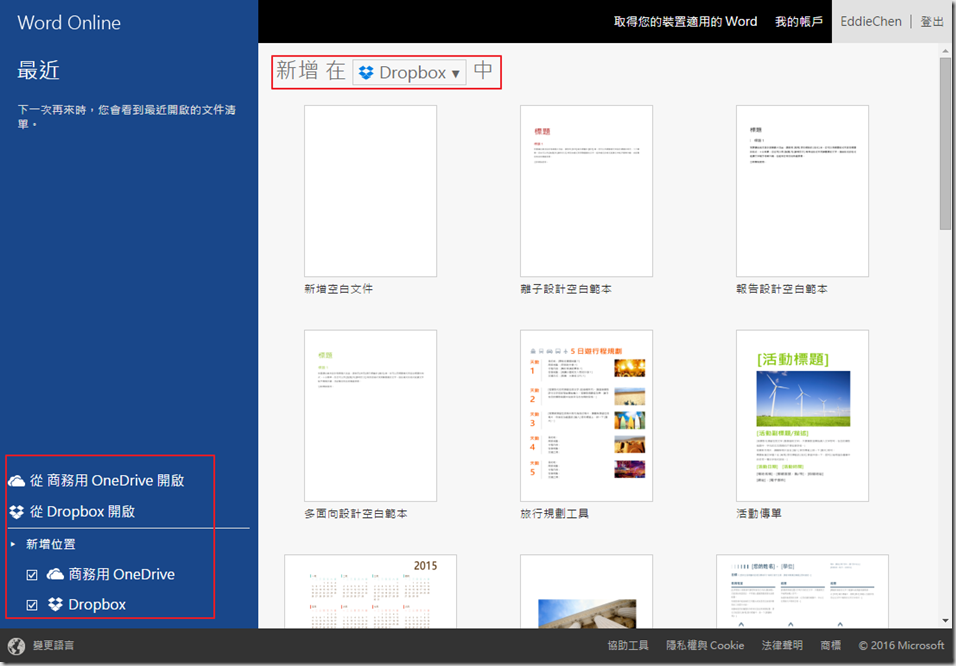
Task: Click the cloud icon next to 商務用 OneDrive checkbox
Action: pyautogui.click(x=55, y=575)
